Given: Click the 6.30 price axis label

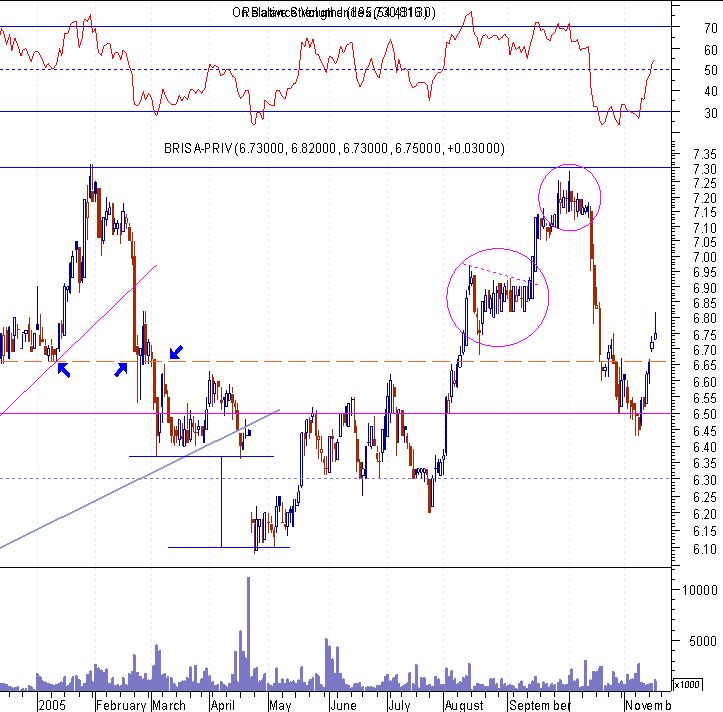Looking at the screenshot, I should pyautogui.click(x=705, y=481).
